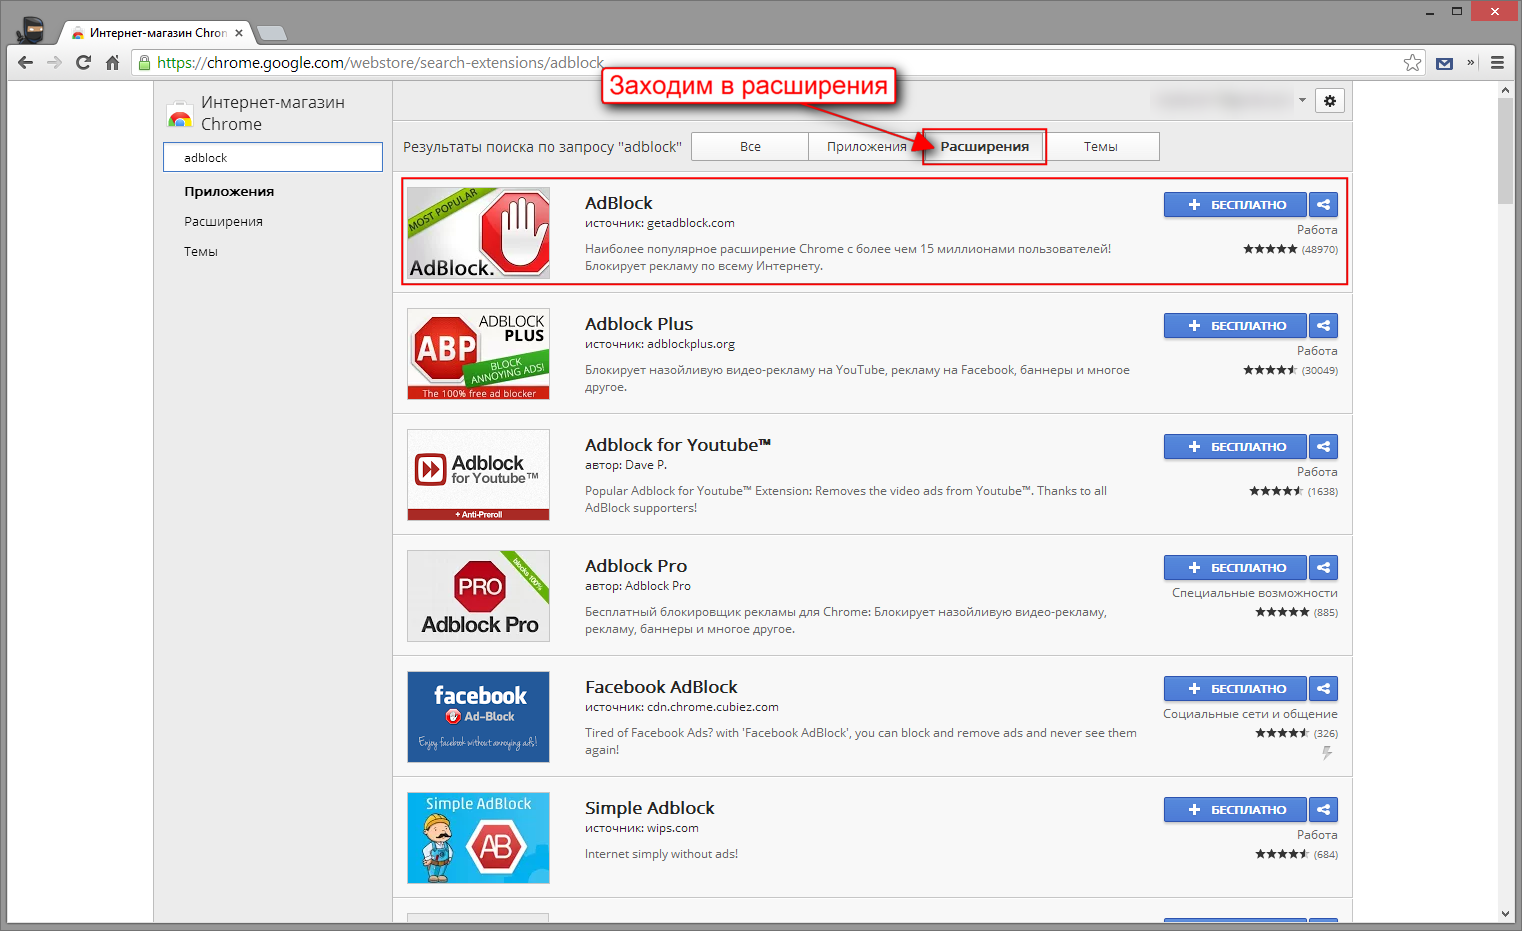Open the Adblock Plus ABP thumbnail
Viewport: 1522px width, 931px height.
(478, 353)
